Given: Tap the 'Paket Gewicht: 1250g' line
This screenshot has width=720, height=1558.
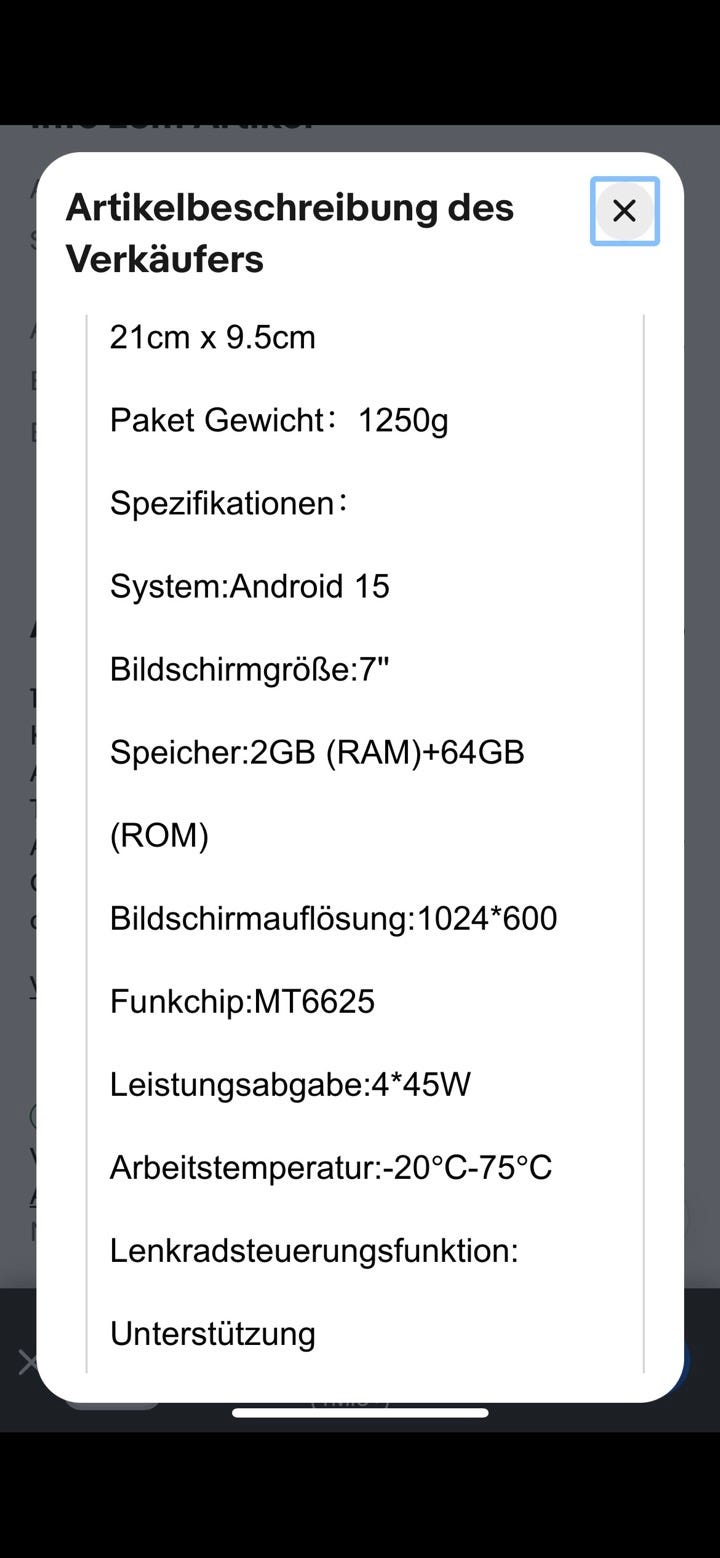Looking at the screenshot, I should (279, 420).
